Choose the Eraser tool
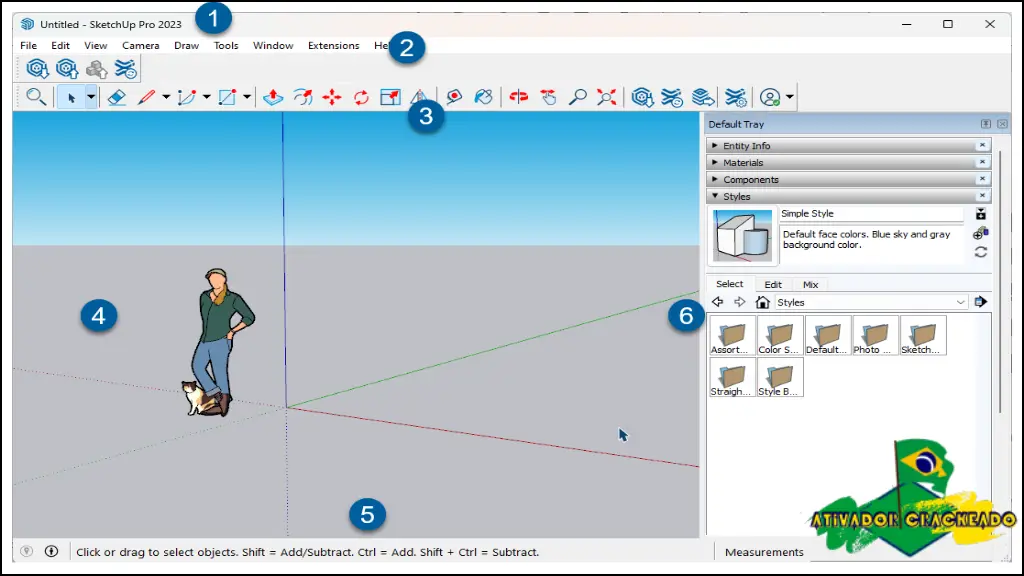1024x576 pixels. click(116, 97)
